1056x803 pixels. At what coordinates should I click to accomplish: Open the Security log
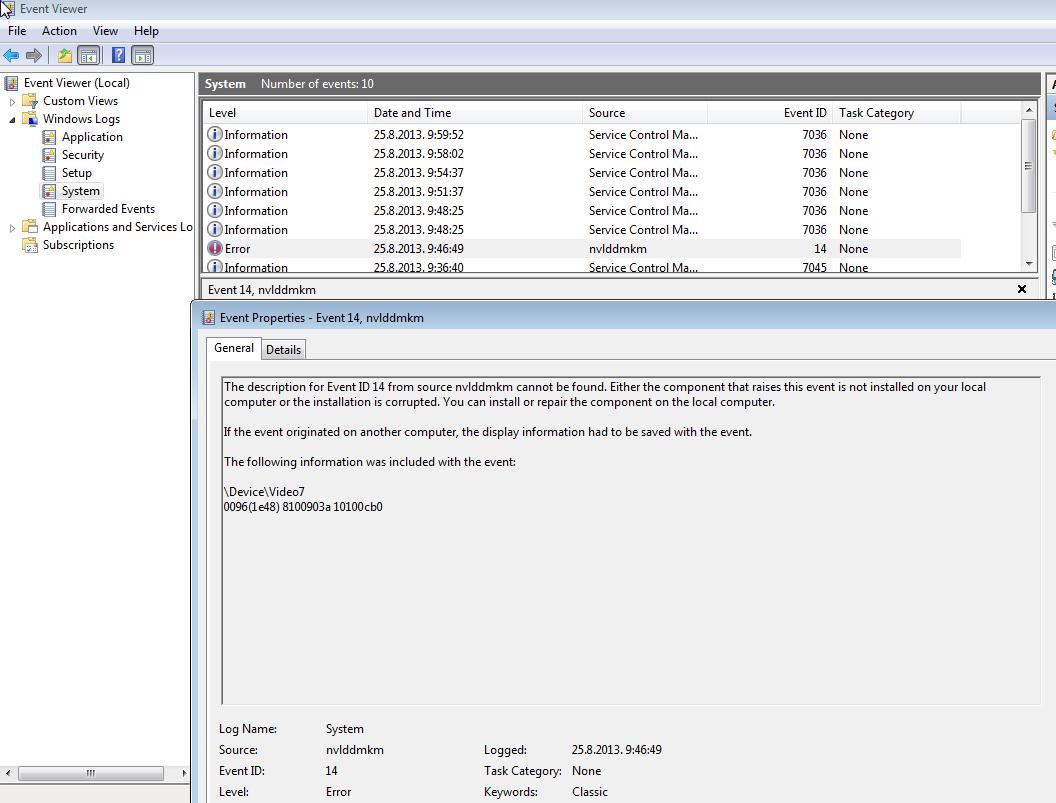(82, 155)
